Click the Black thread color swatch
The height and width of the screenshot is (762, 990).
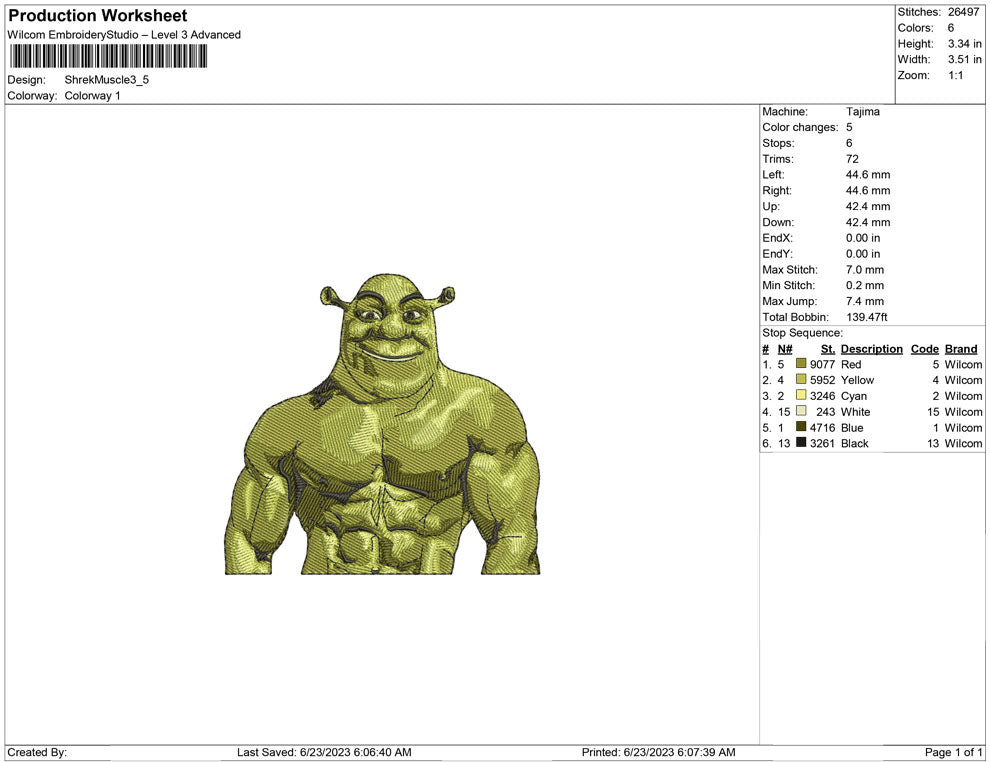click(x=801, y=443)
